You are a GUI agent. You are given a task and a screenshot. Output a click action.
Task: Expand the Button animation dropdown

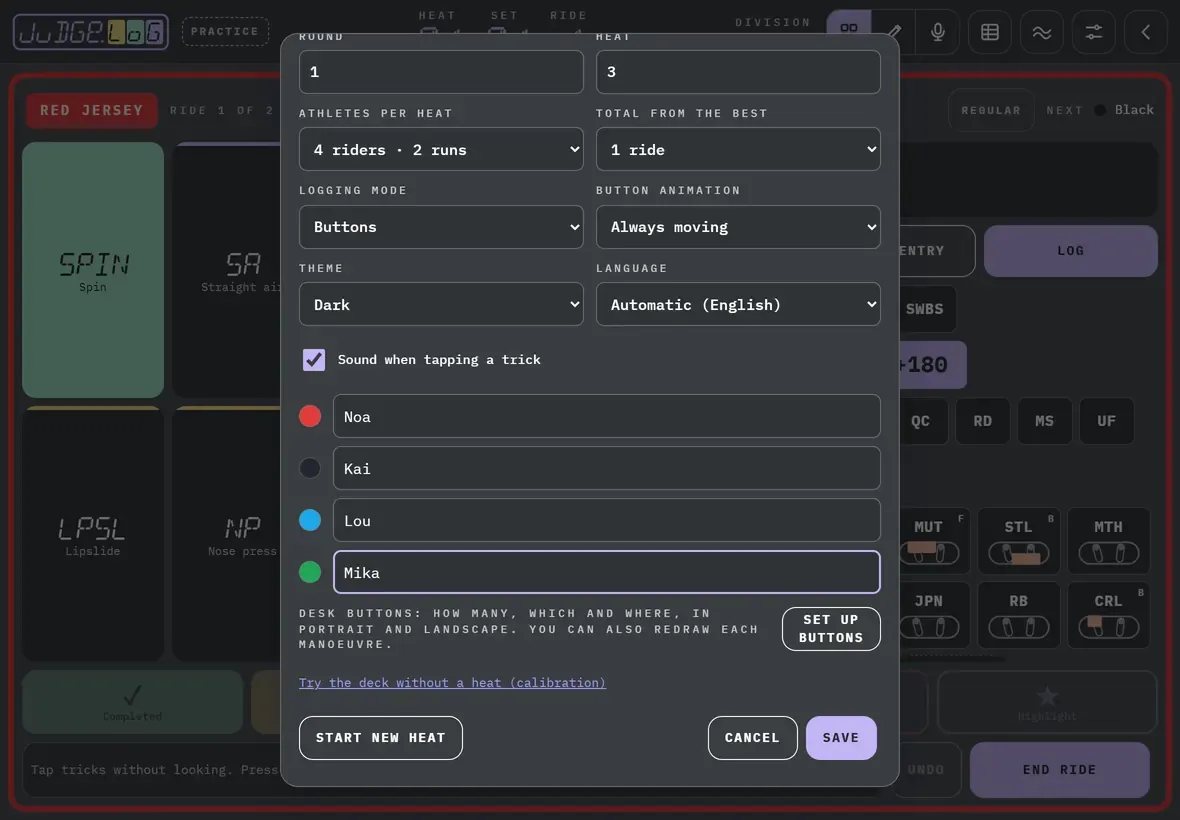point(738,226)
